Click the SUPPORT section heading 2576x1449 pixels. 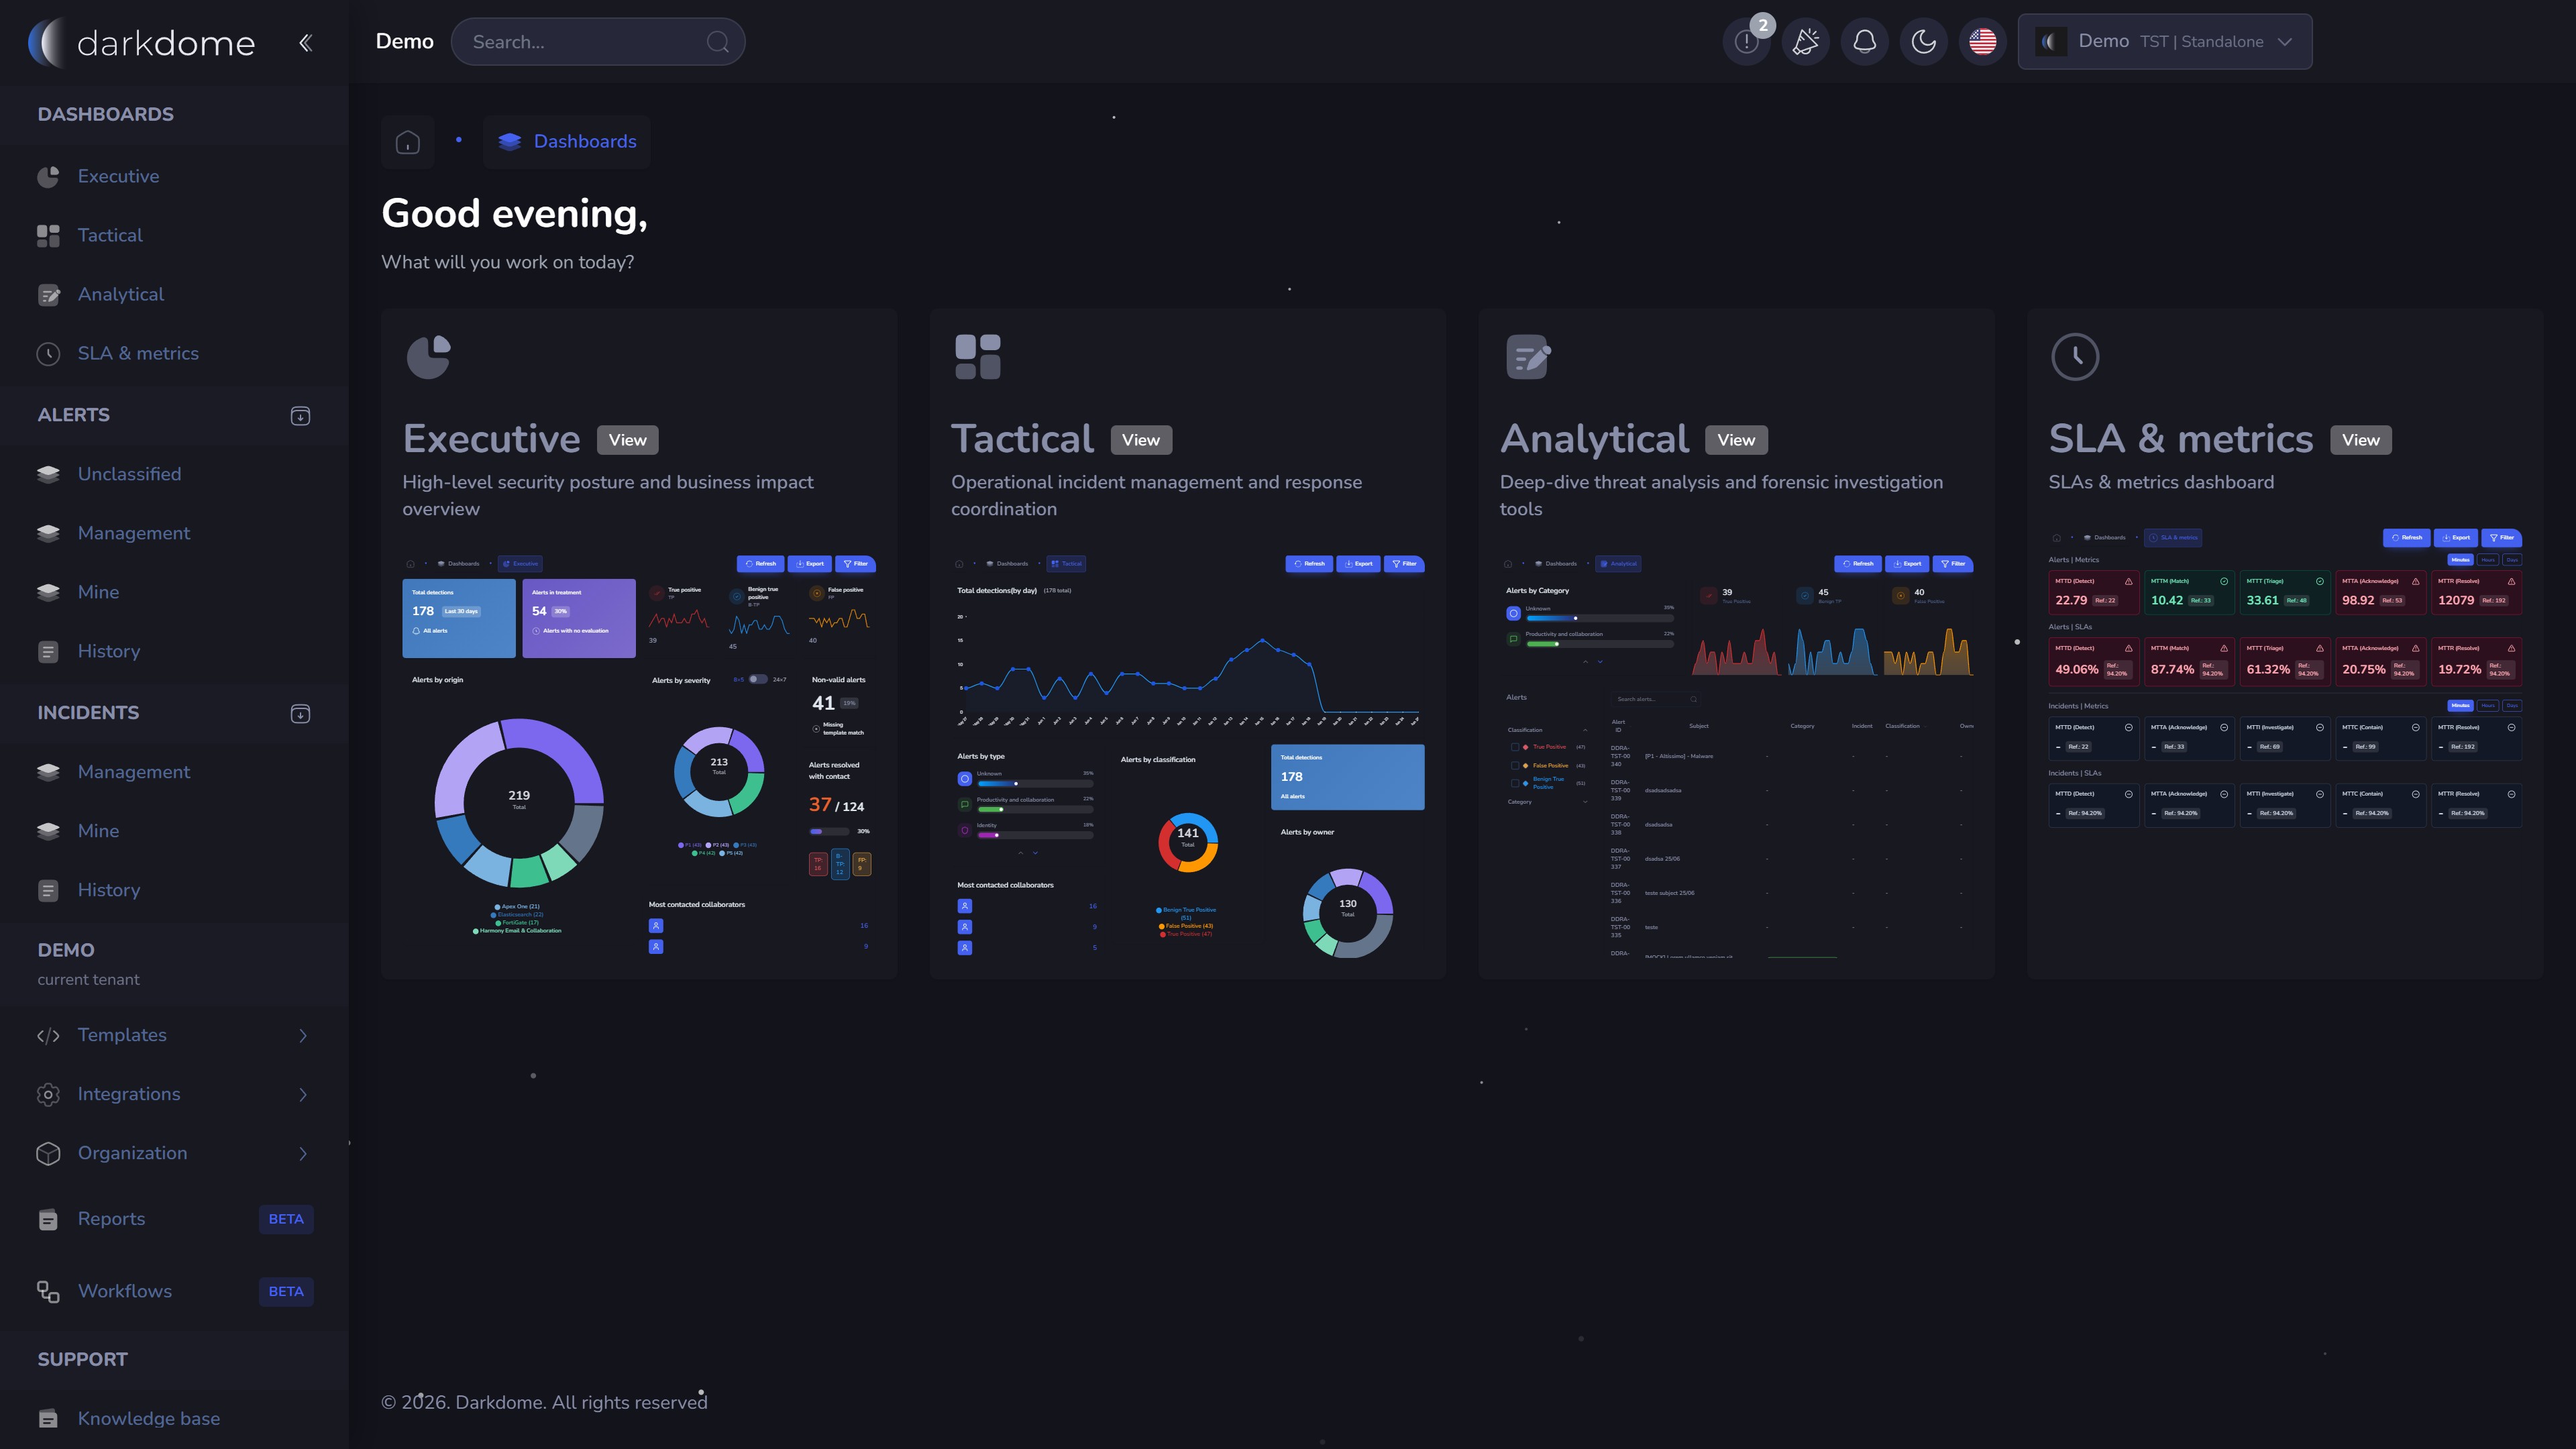coord(82,1360)
